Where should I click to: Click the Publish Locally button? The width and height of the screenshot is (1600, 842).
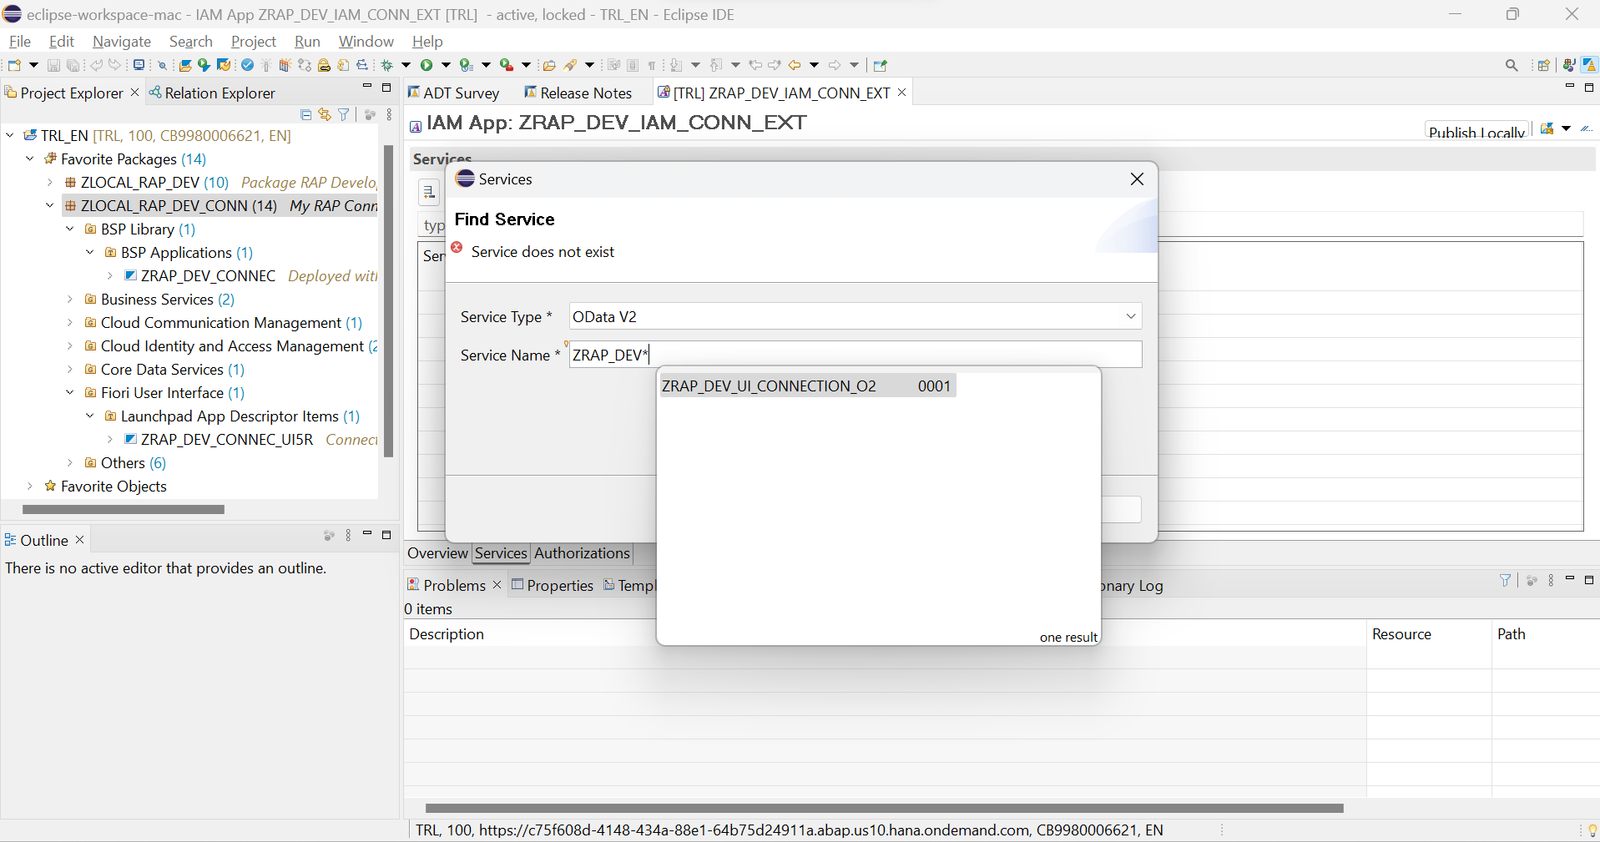tap(1476, 131)
